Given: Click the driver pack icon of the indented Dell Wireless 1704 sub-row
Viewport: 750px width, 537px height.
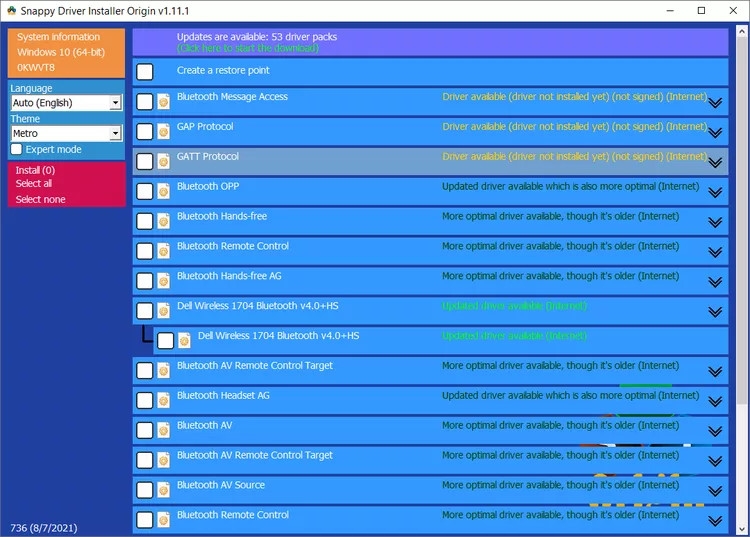Looking at the screenshot, I should (184, 340).
